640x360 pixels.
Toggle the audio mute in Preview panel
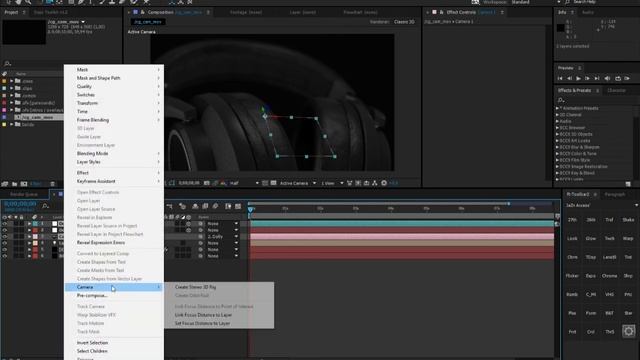607,78
